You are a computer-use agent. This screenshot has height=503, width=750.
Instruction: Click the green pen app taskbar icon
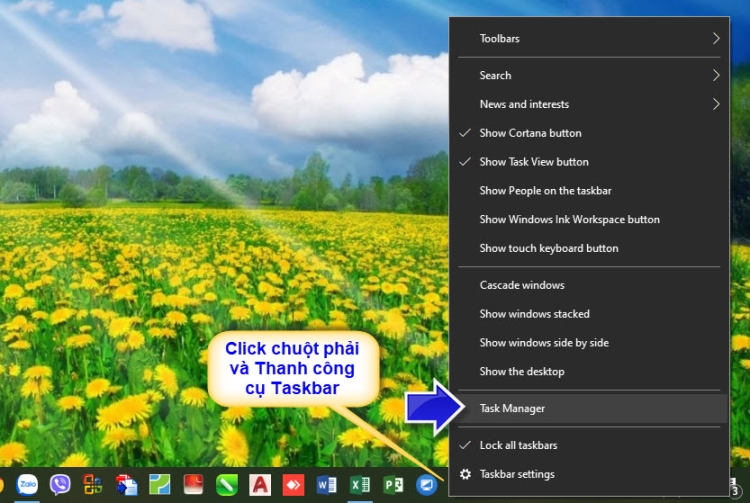tap(227, 485)
